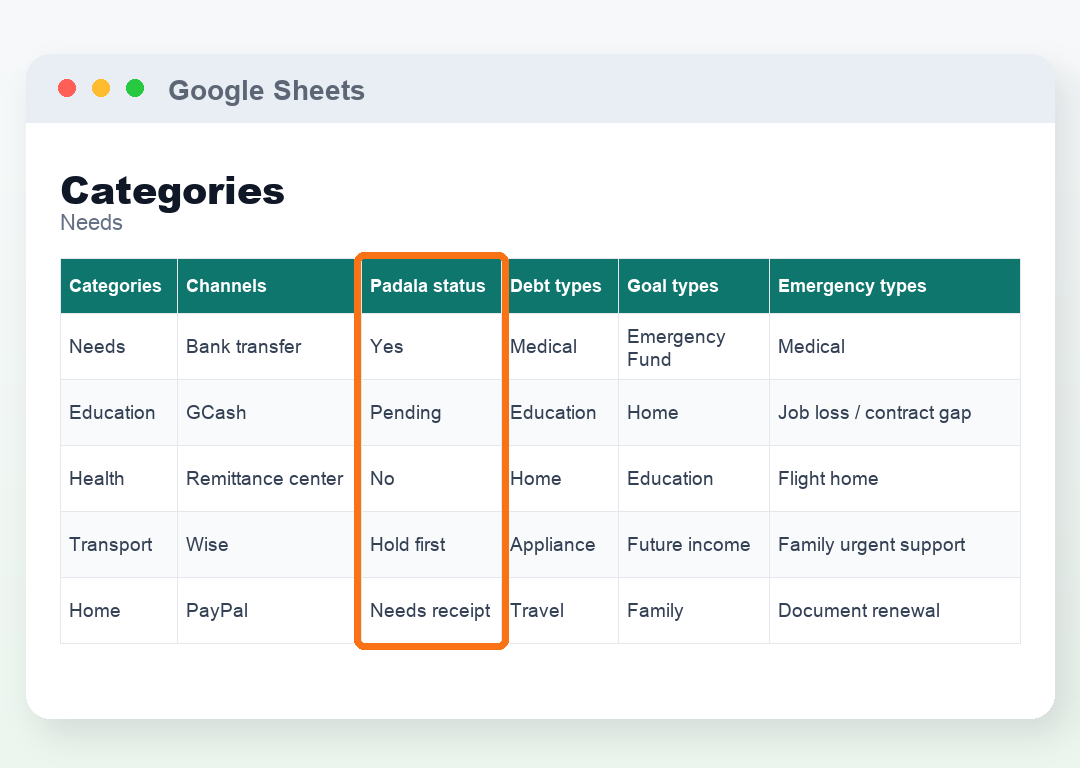Select the Categories column header
Screen dimensions: 1080x768
(119, 286)
